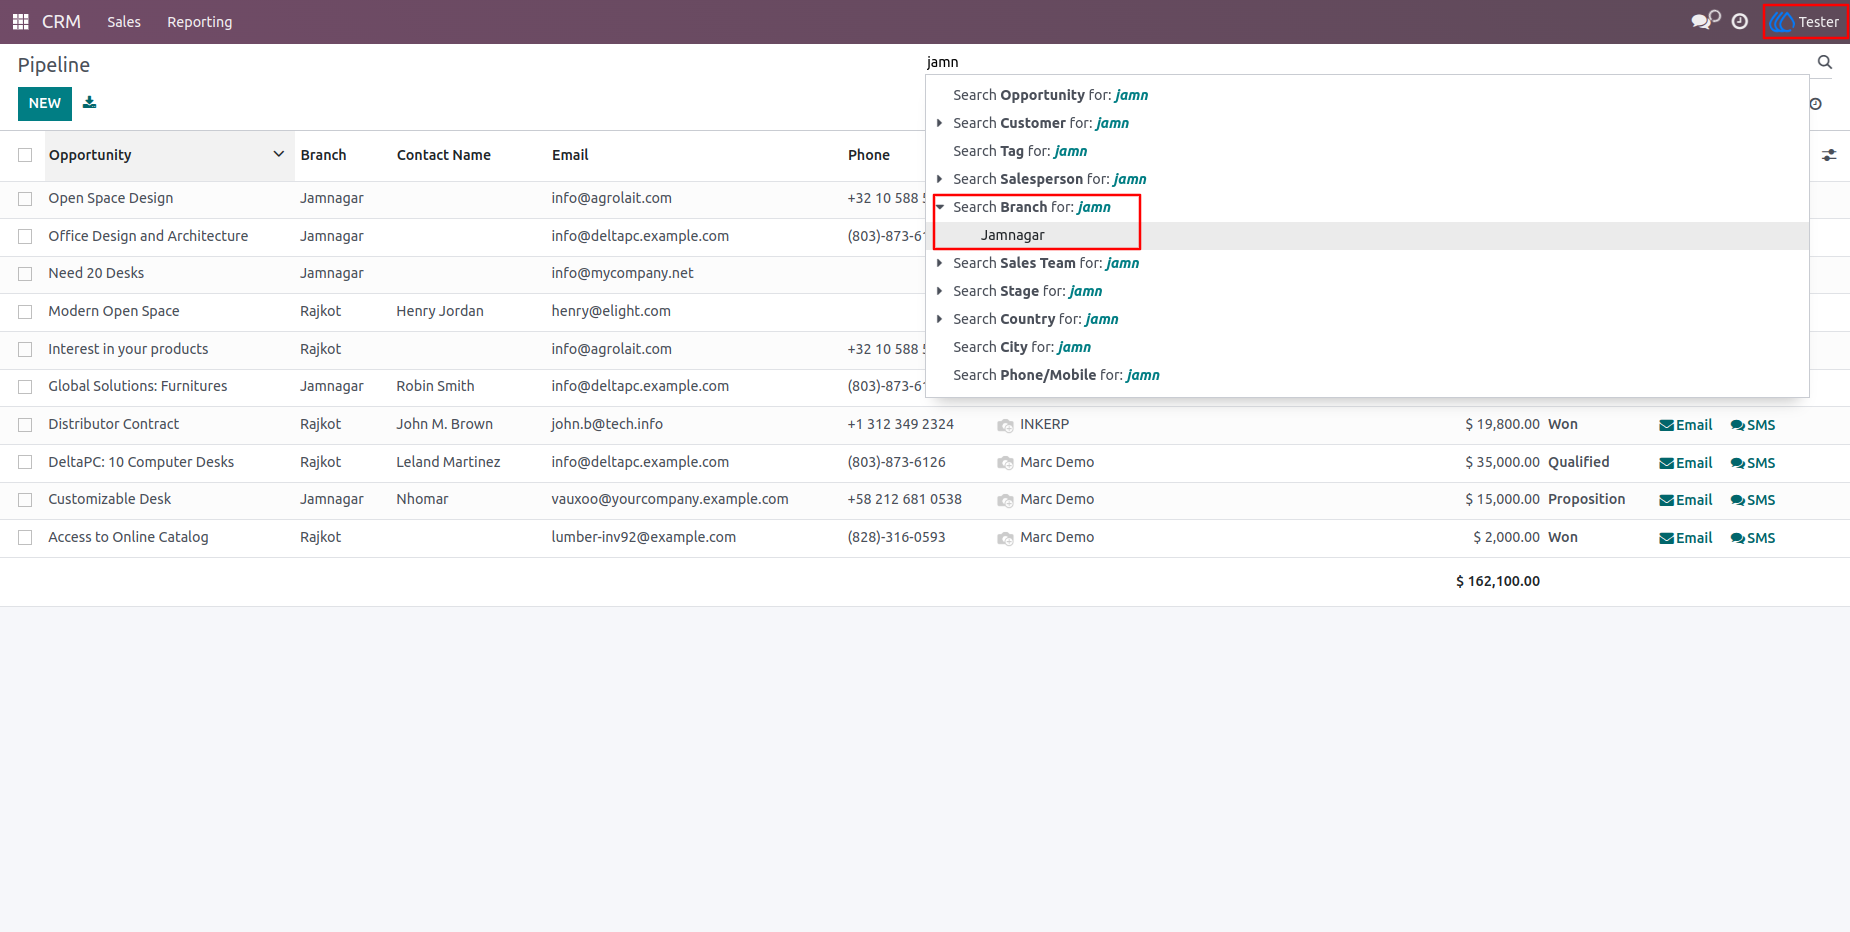Click SMS action for Access to Online Catalog

click(x=1753, y=538)
